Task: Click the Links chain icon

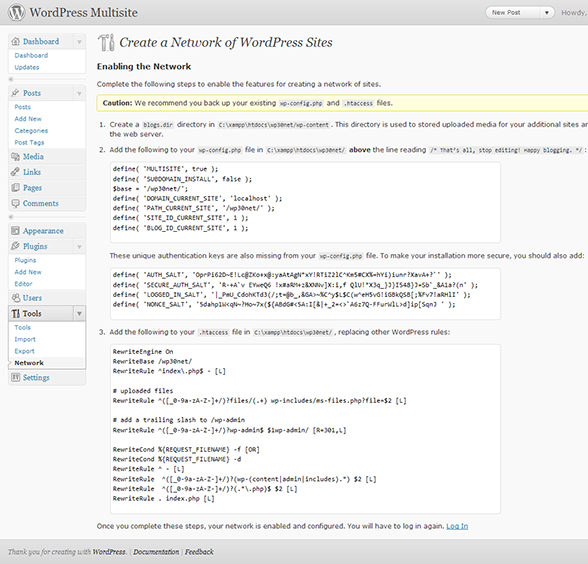Action: click(x=15, y=172)
